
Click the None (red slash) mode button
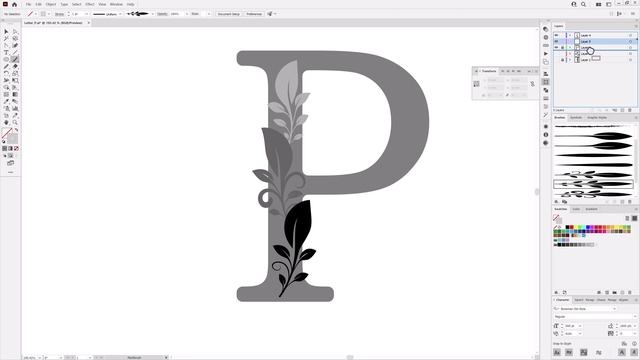click(x=16, y=149)
